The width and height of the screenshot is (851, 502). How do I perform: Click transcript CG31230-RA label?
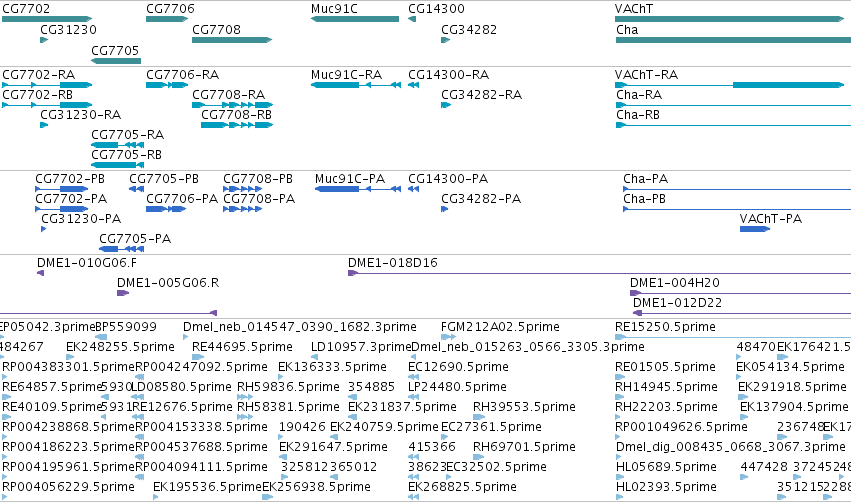click(x=80, y=115)
